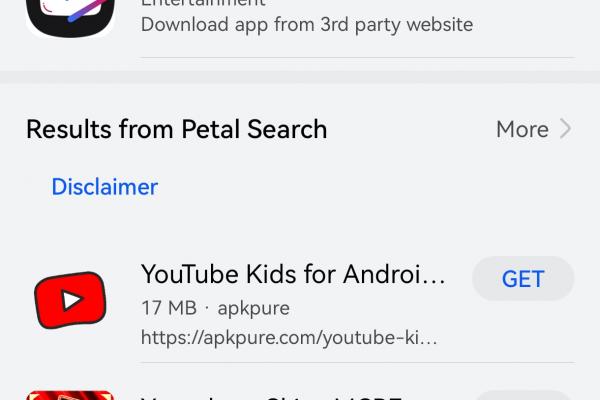
Task: Open the Disclaimer link
Action: click(104, 187)
